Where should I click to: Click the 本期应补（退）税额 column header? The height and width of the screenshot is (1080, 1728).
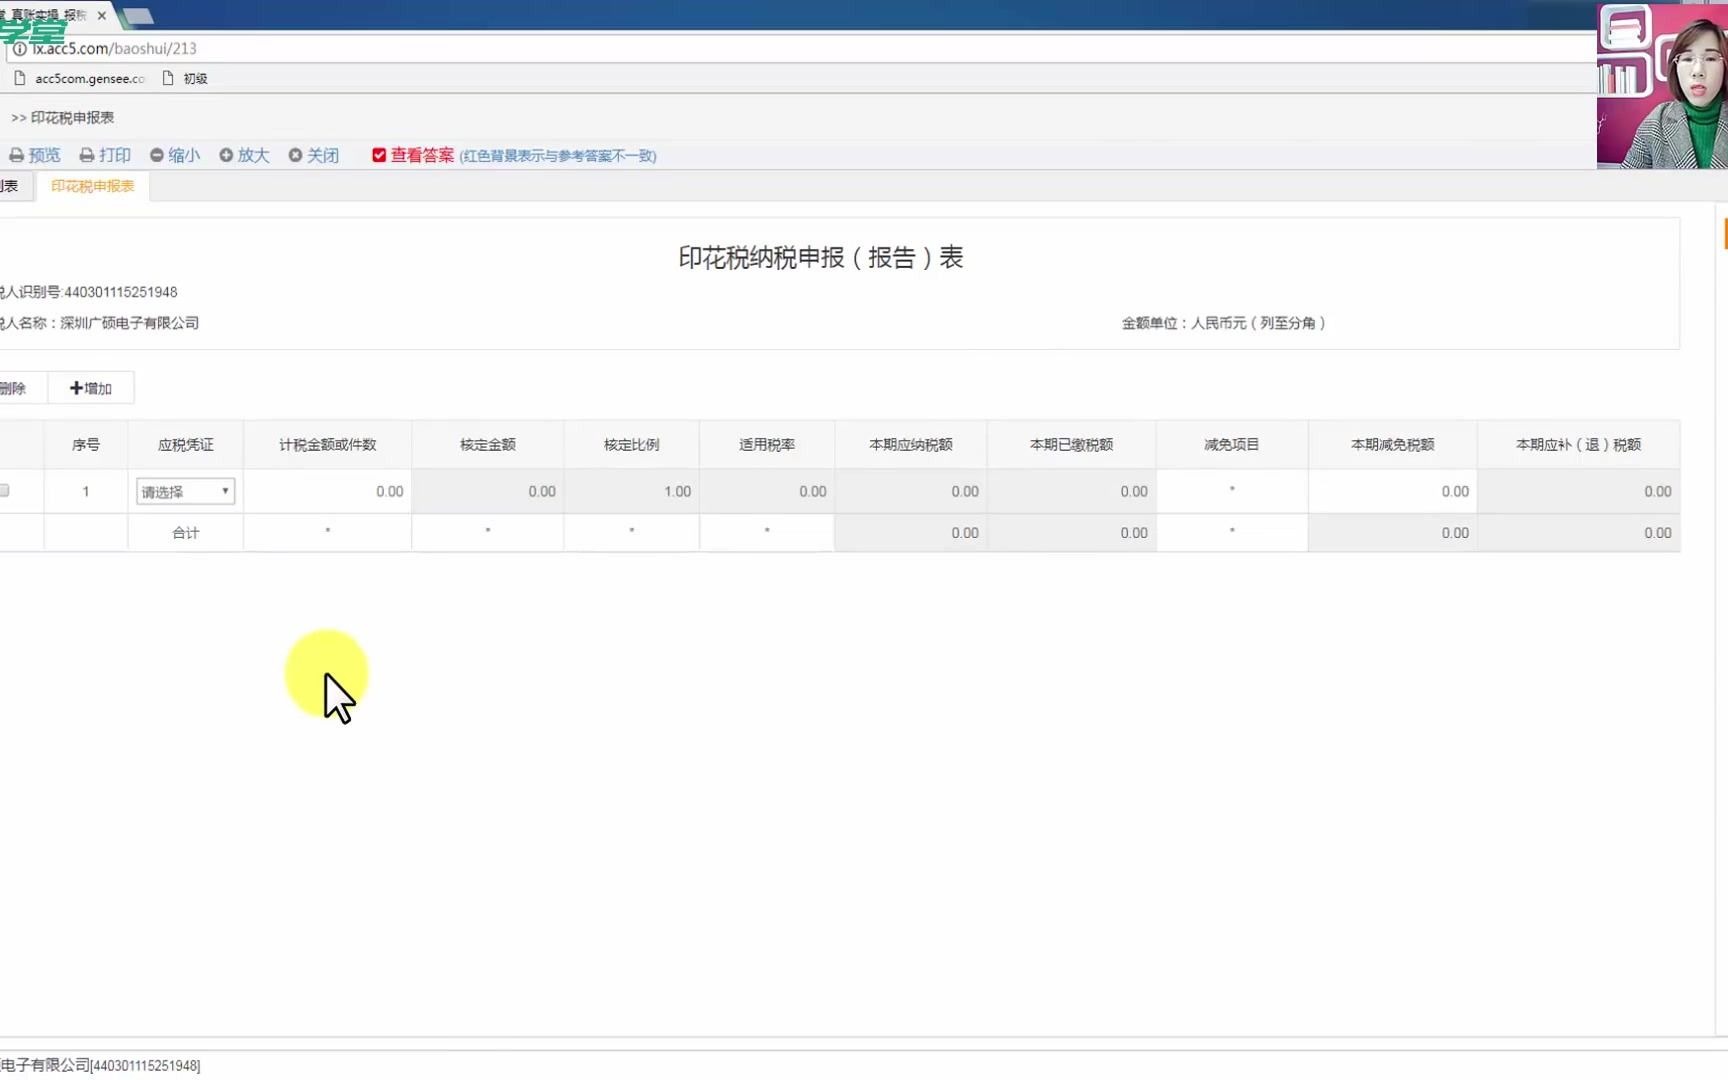point(1578,445)
